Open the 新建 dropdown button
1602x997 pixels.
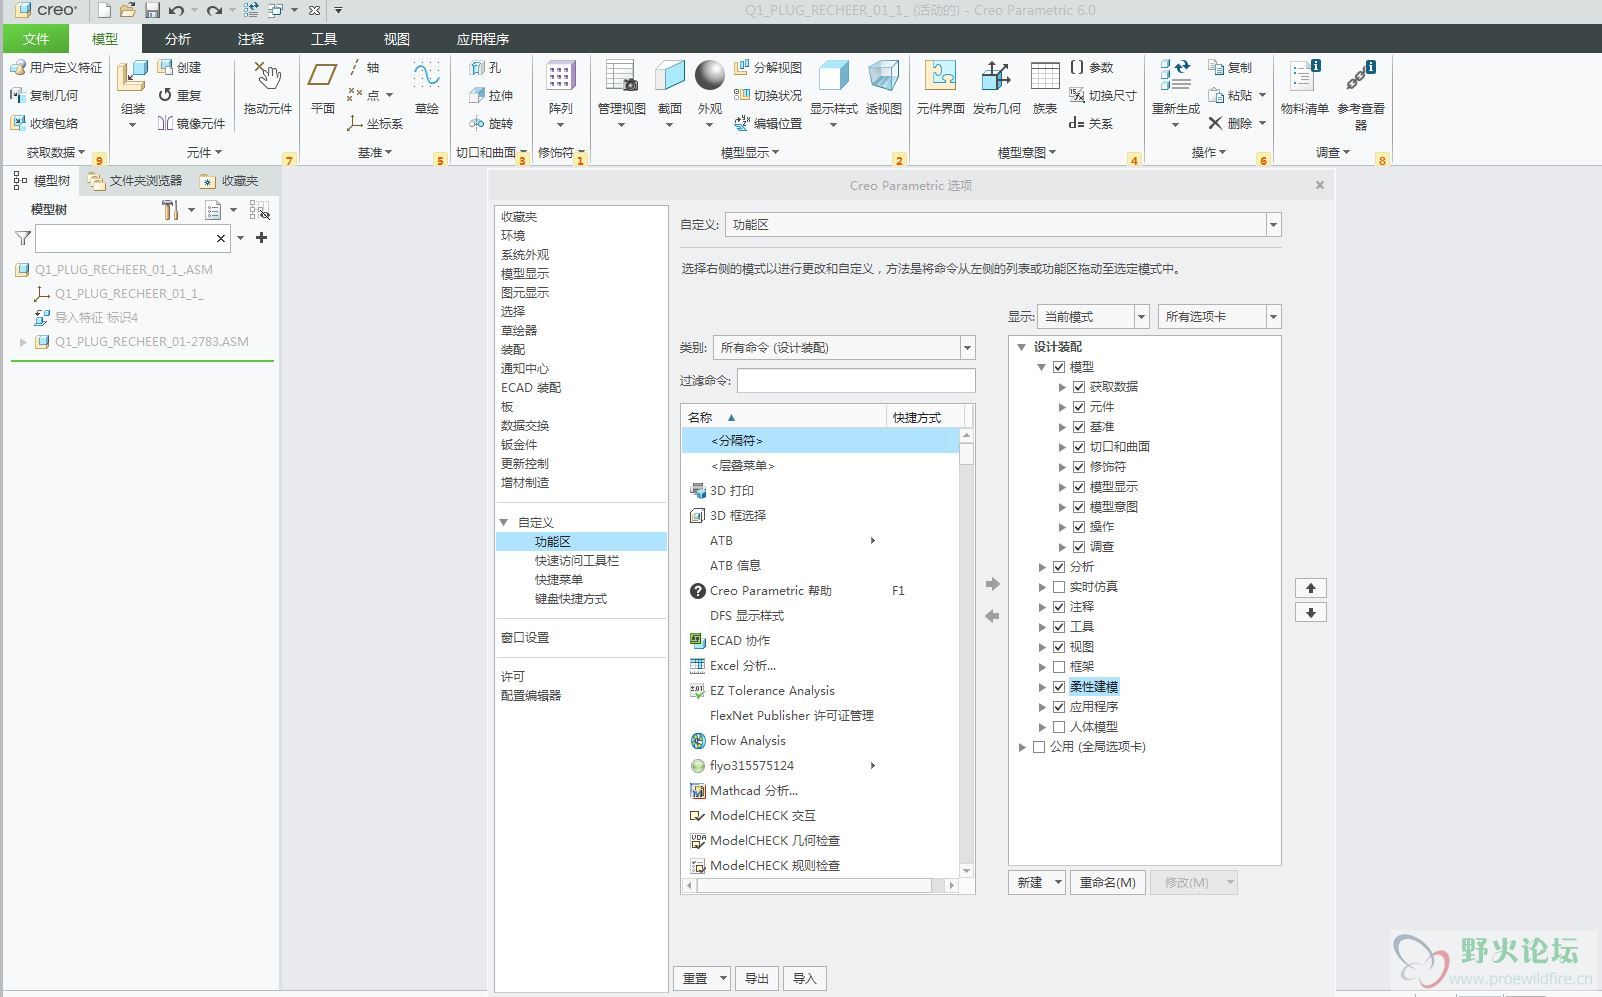click(x=1036, y=882)
